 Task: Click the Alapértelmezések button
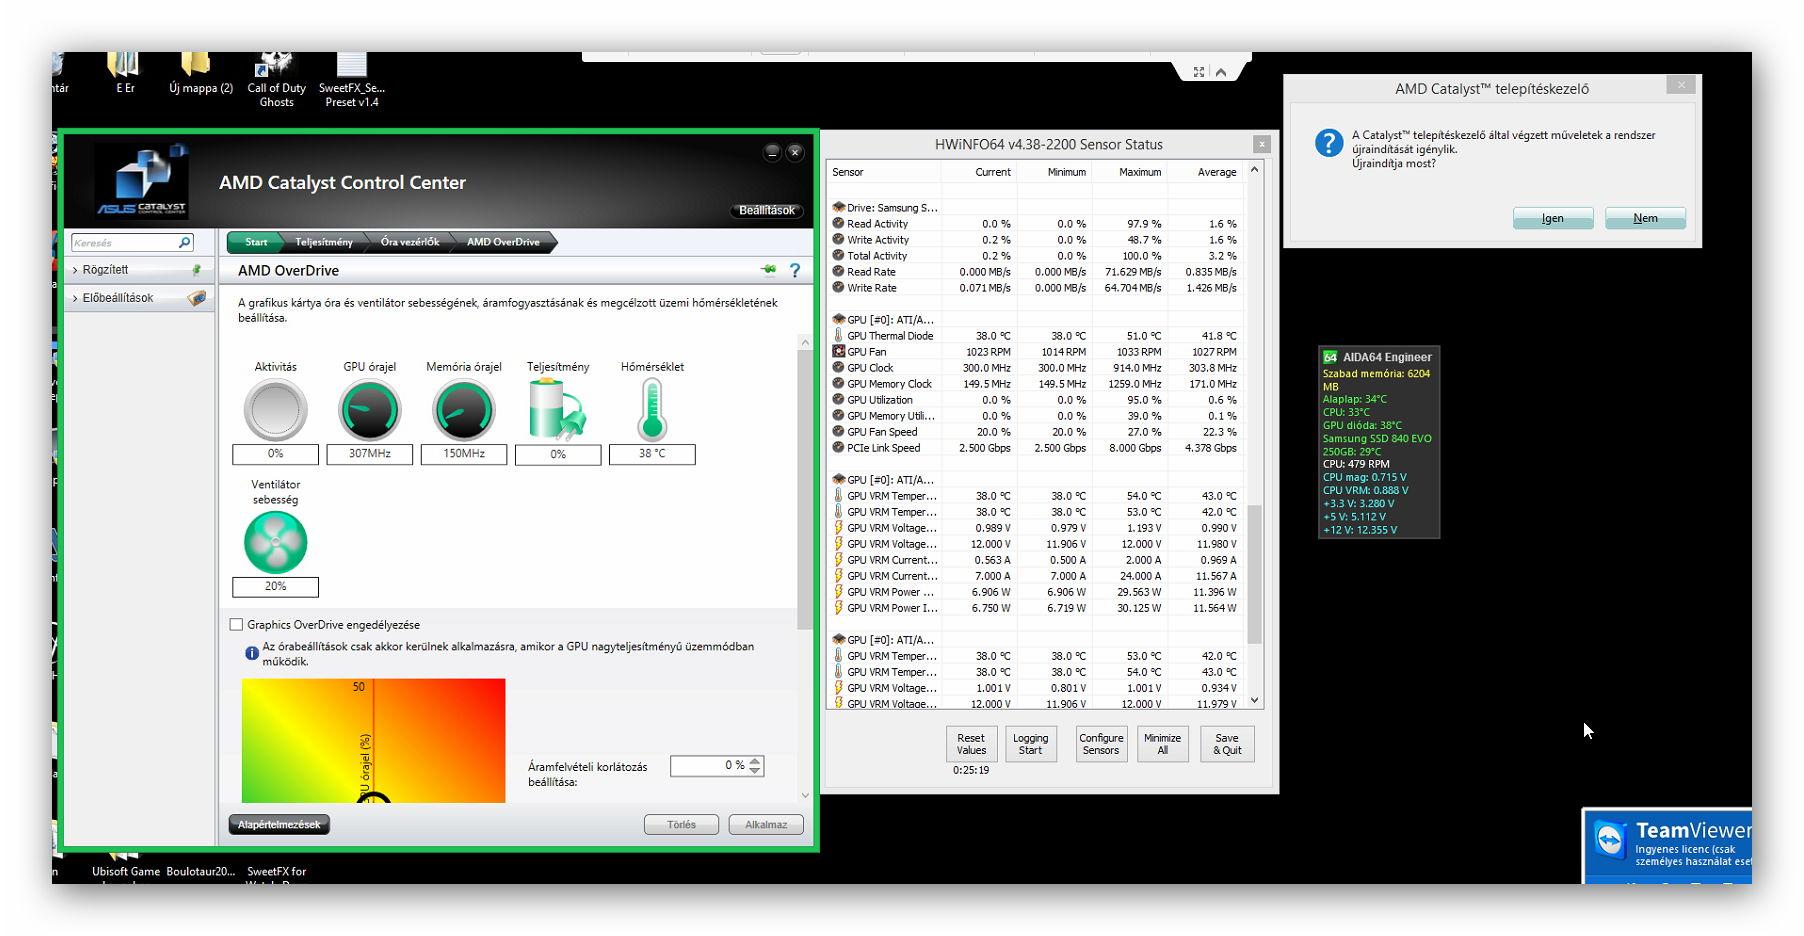point(280,825)
